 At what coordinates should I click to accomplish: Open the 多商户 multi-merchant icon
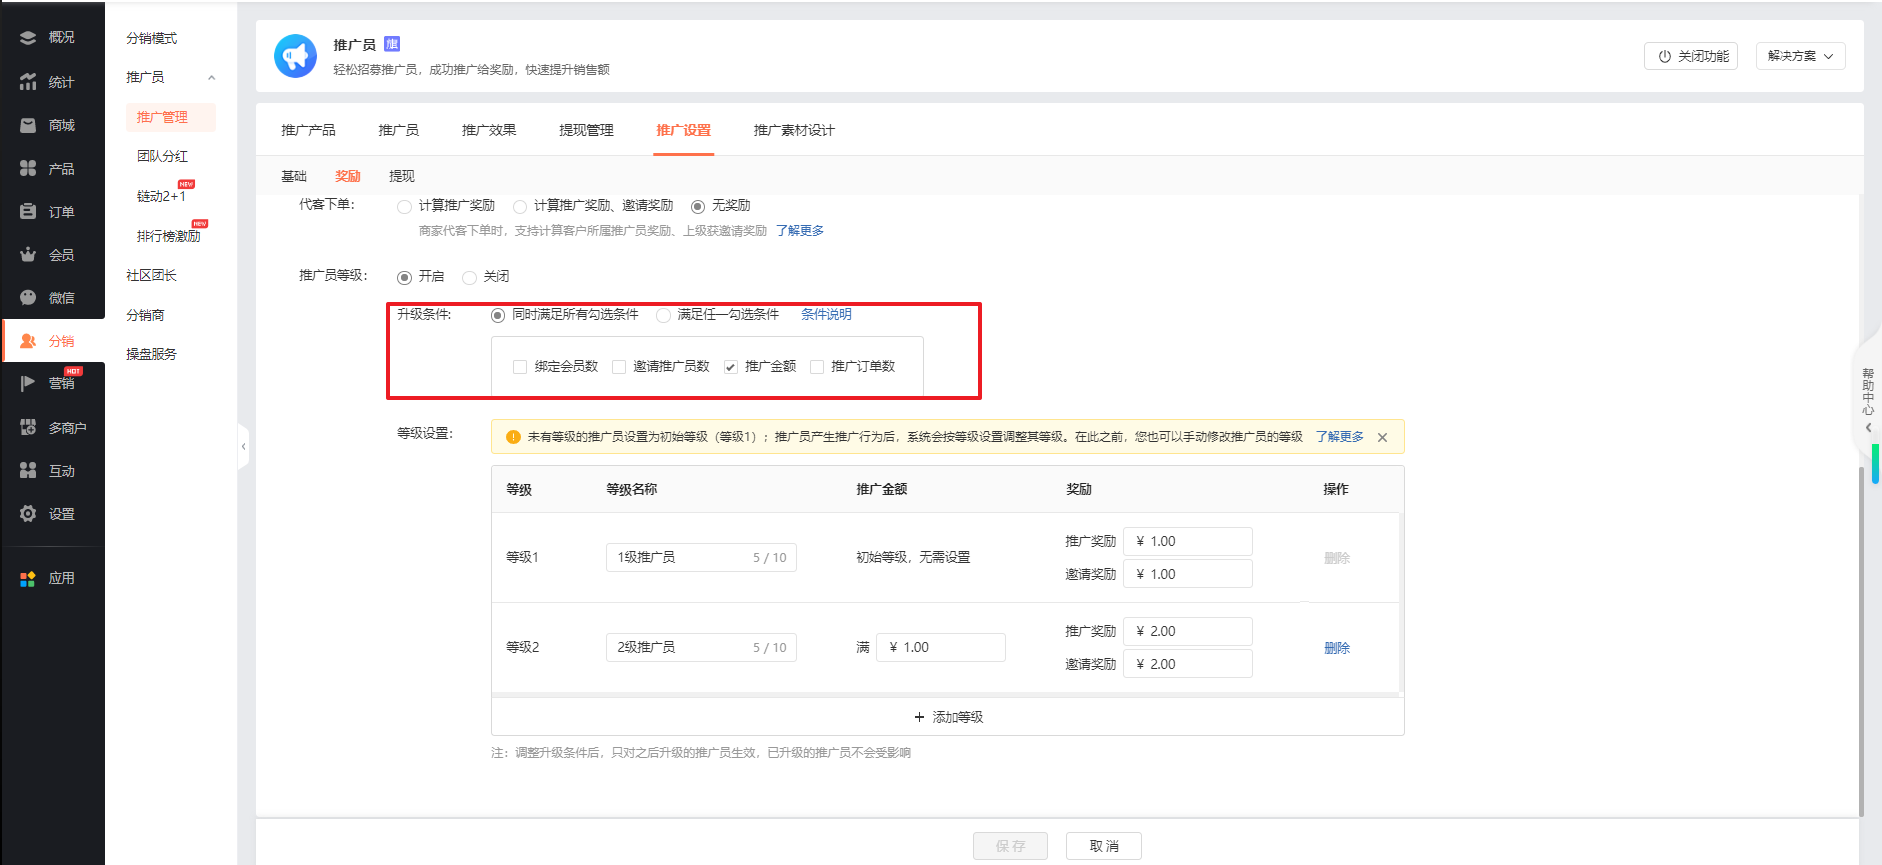click(28, 427)
